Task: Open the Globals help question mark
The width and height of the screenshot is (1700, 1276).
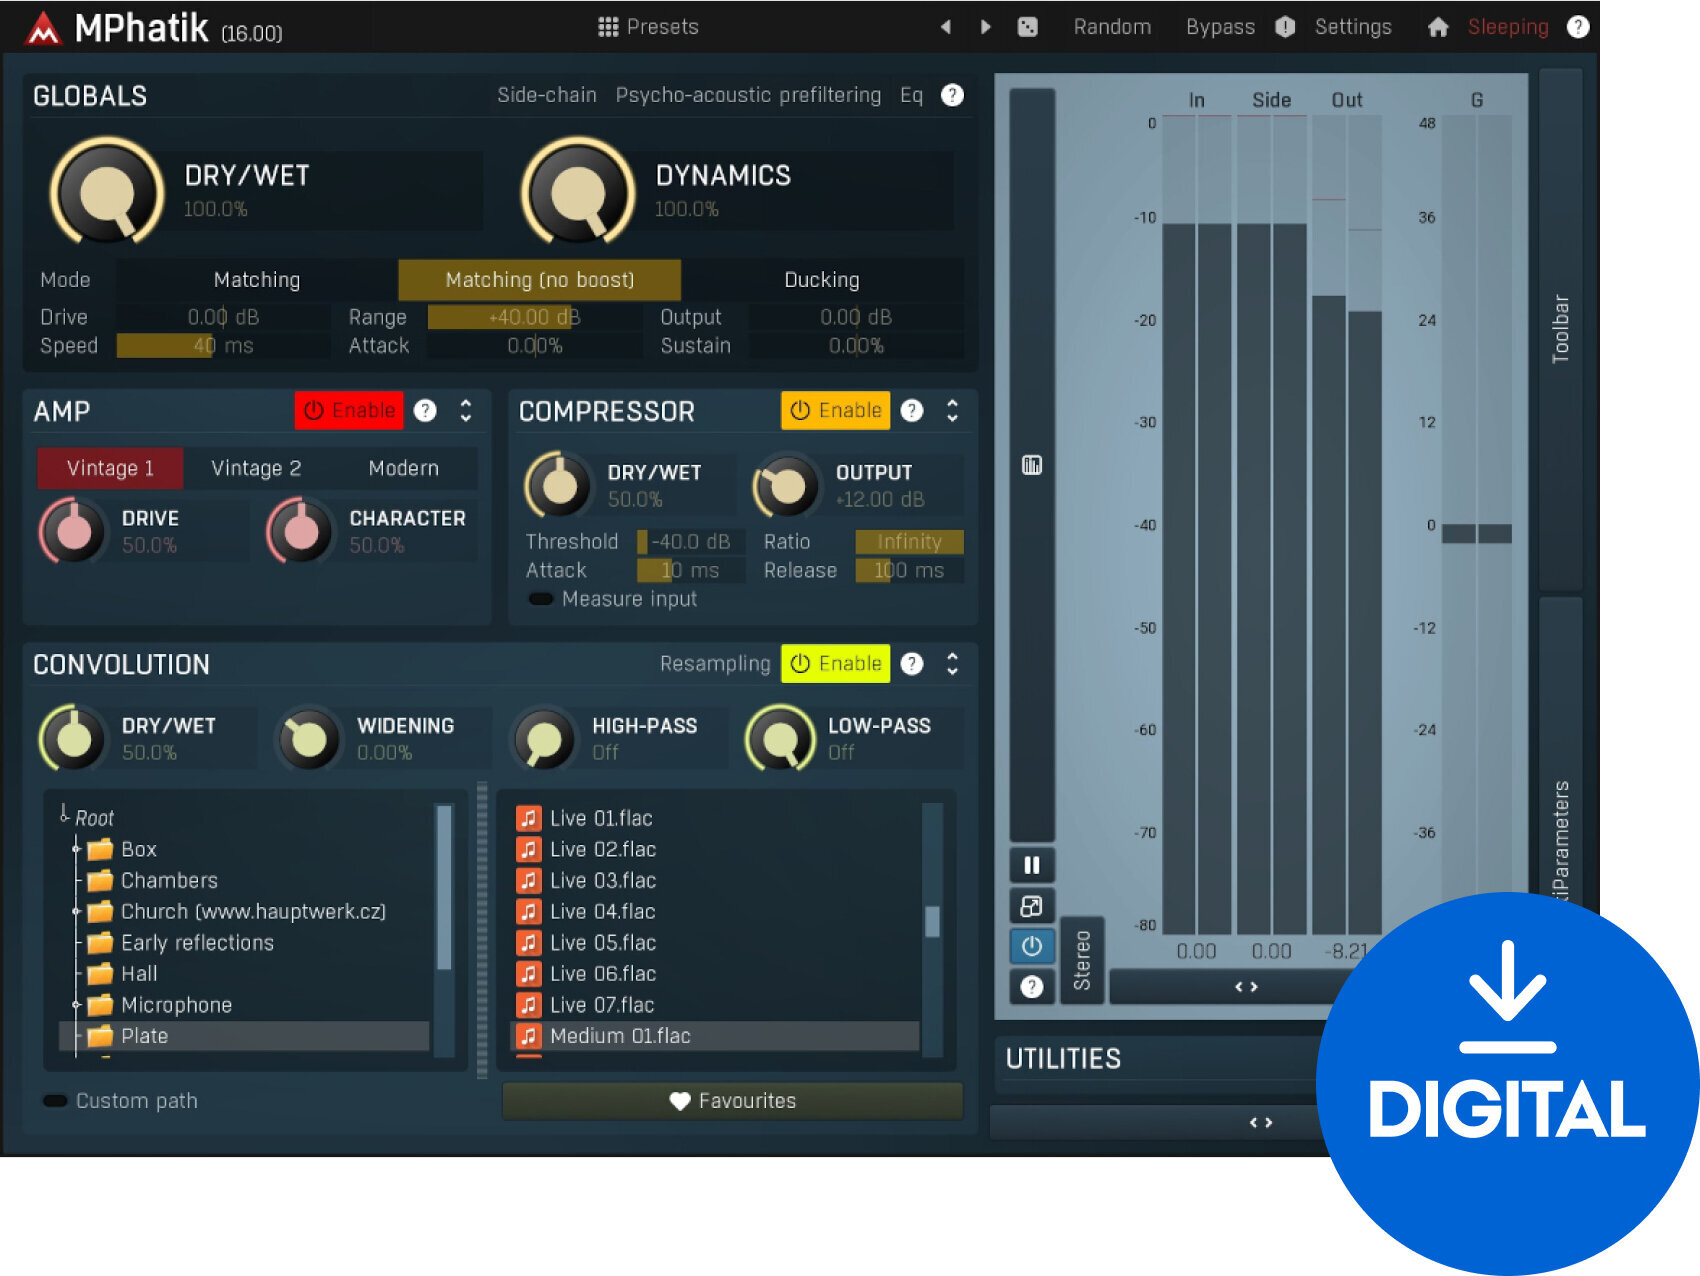Action: click(952, 95)
